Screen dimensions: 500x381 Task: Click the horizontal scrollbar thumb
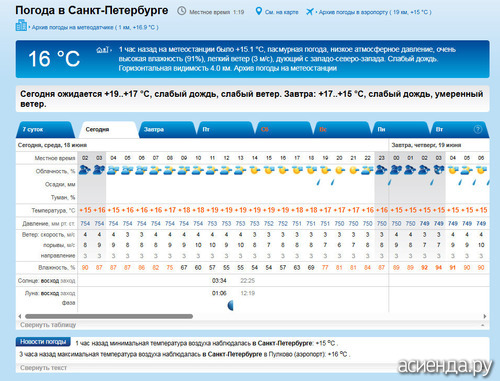click(109, 316)
